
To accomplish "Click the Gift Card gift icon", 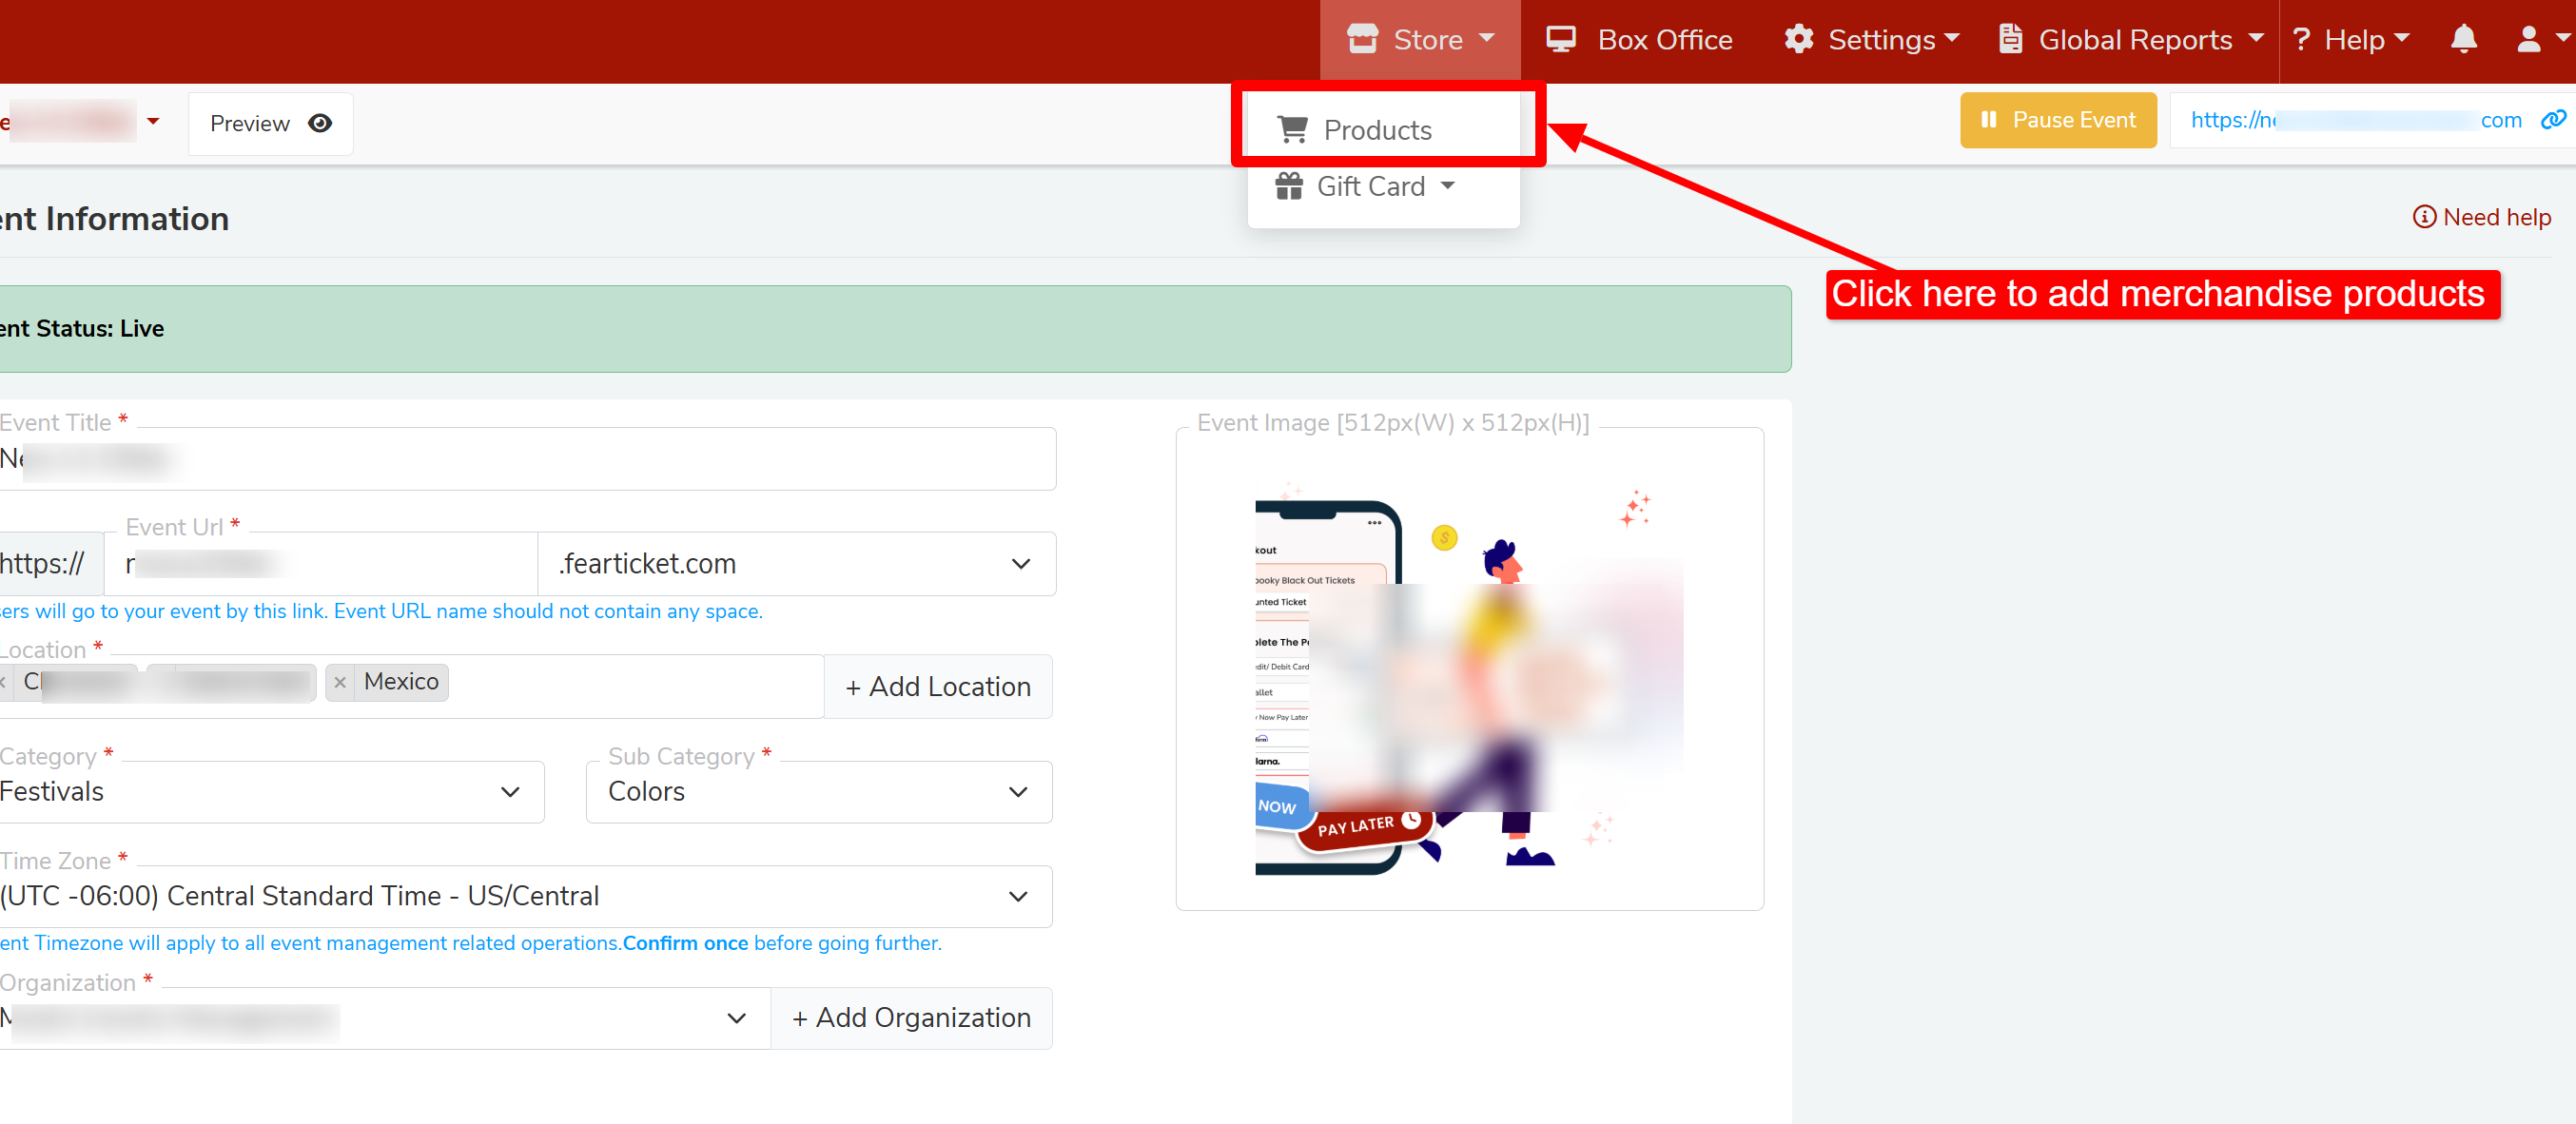I will [x=1288, y=186].
